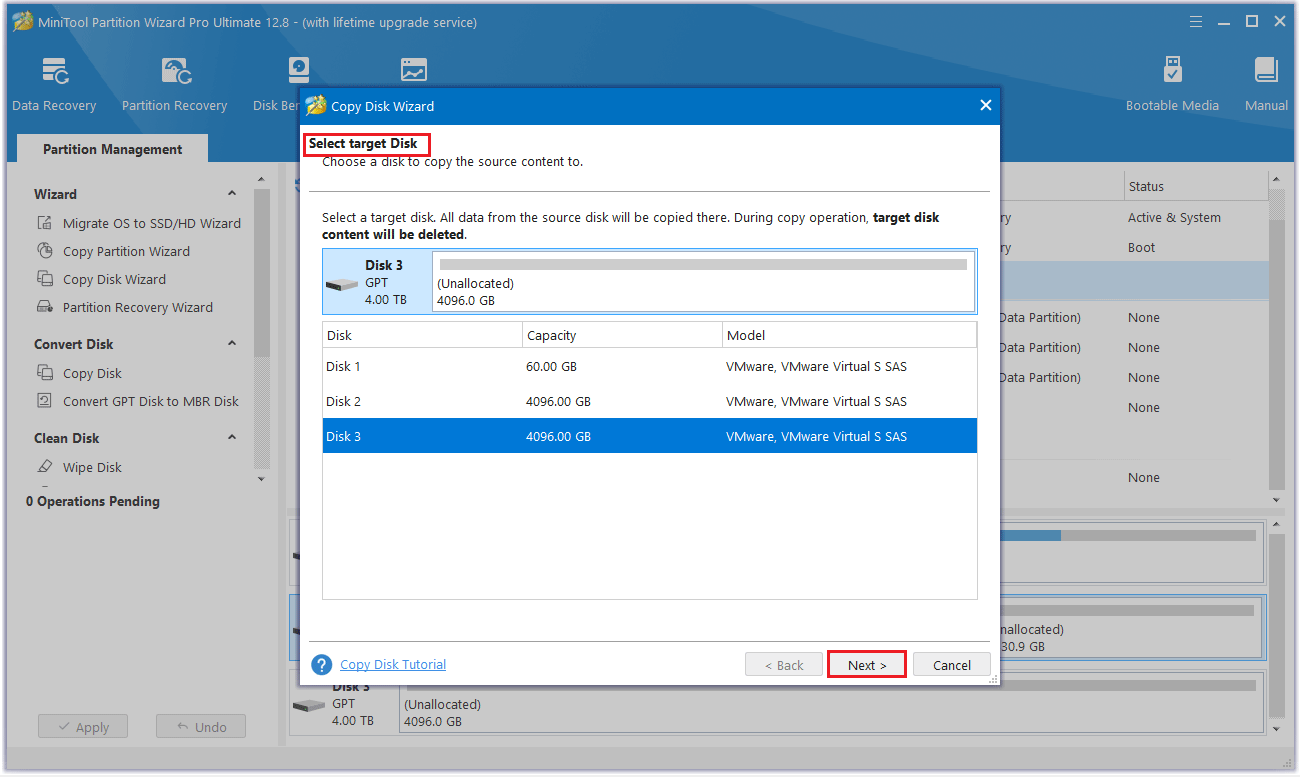
Task: Click the Active & System status cell
Action: tap(1174, 217)
